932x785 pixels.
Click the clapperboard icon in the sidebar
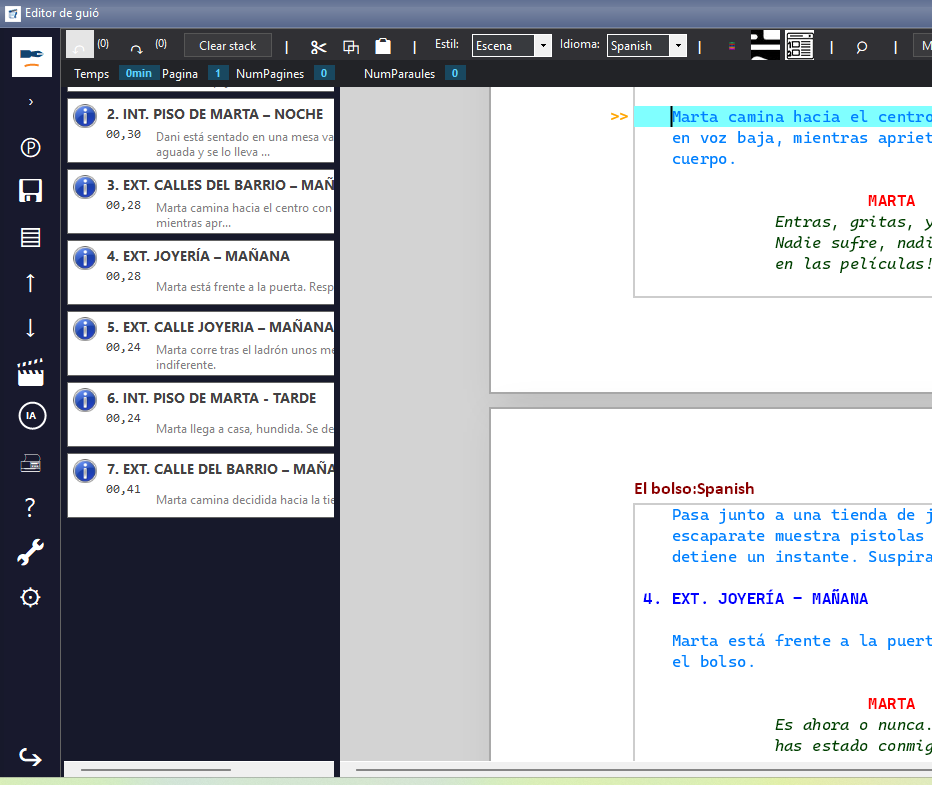[x=30, y=372]
